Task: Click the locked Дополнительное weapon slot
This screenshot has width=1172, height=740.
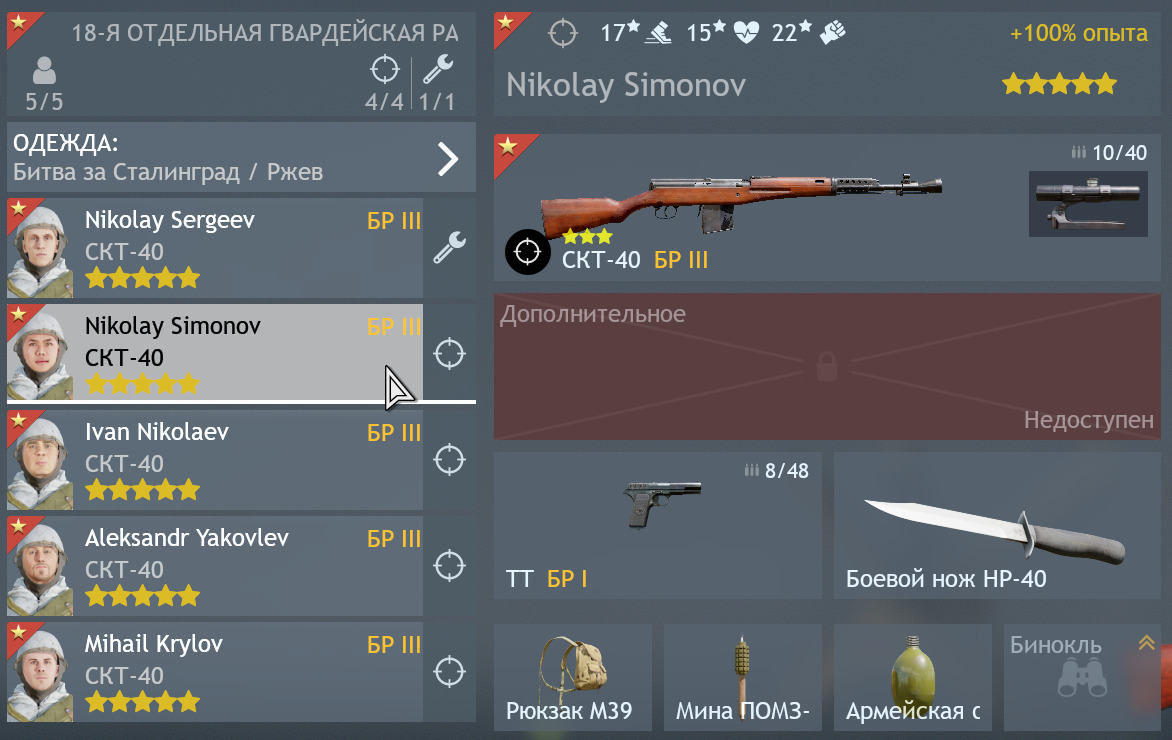Action: click(827, 366)
